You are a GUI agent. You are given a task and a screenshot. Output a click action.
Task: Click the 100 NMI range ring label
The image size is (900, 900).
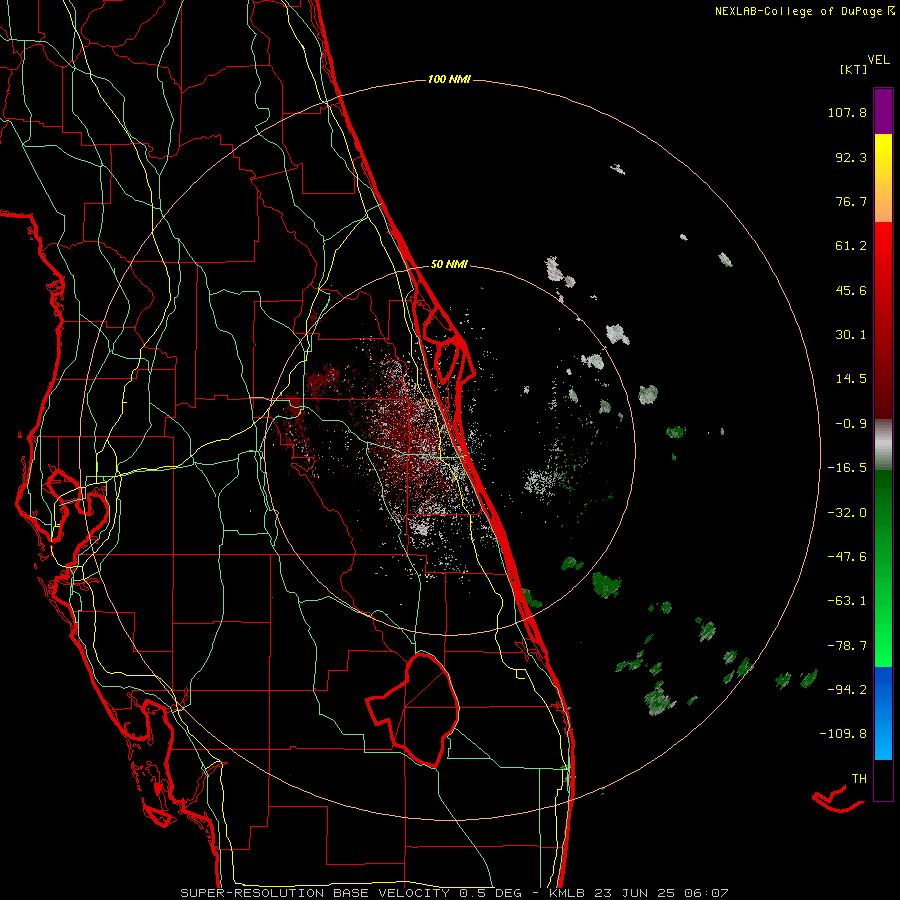449,79
